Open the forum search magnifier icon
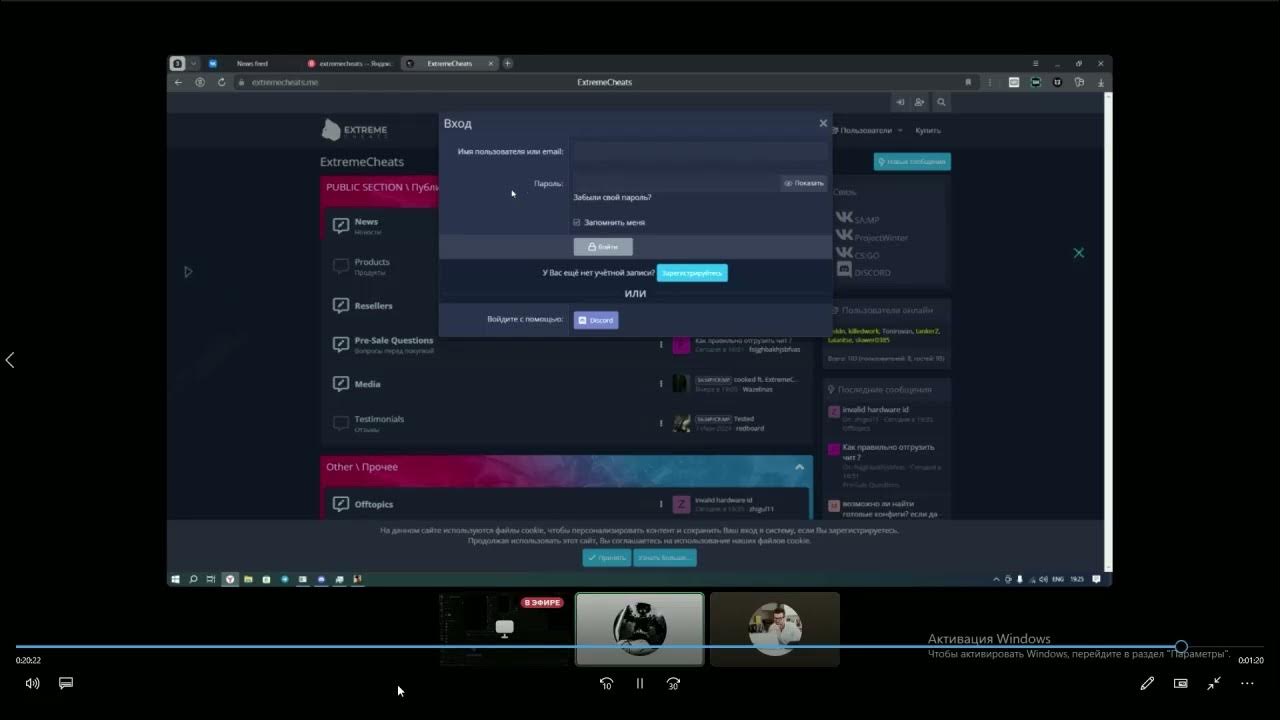The height and width of the screenshot is (720, 1280). tap(941, 102)
